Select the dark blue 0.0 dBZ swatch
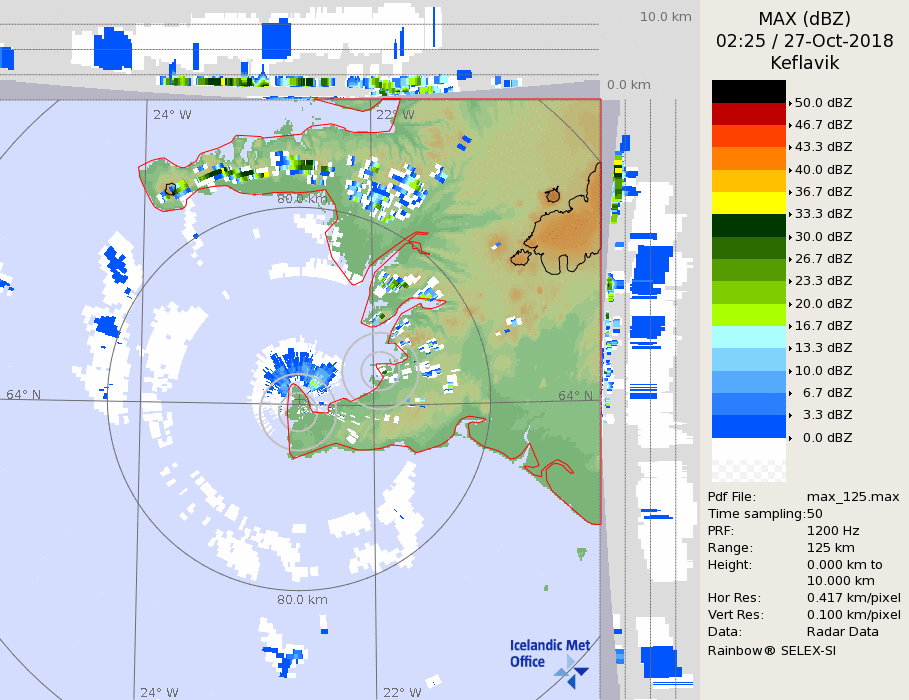909x700 pixels. click(x=748, y=427)
